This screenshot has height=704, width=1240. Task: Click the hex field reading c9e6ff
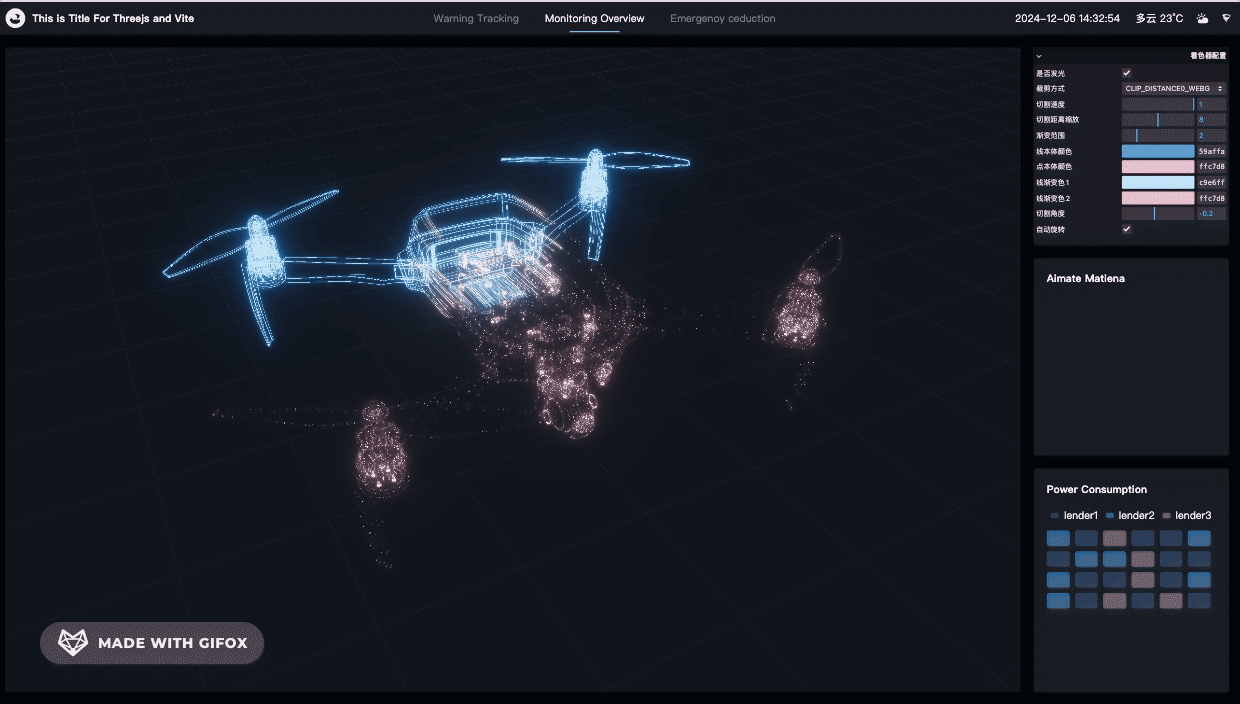tap(1211, 182)
